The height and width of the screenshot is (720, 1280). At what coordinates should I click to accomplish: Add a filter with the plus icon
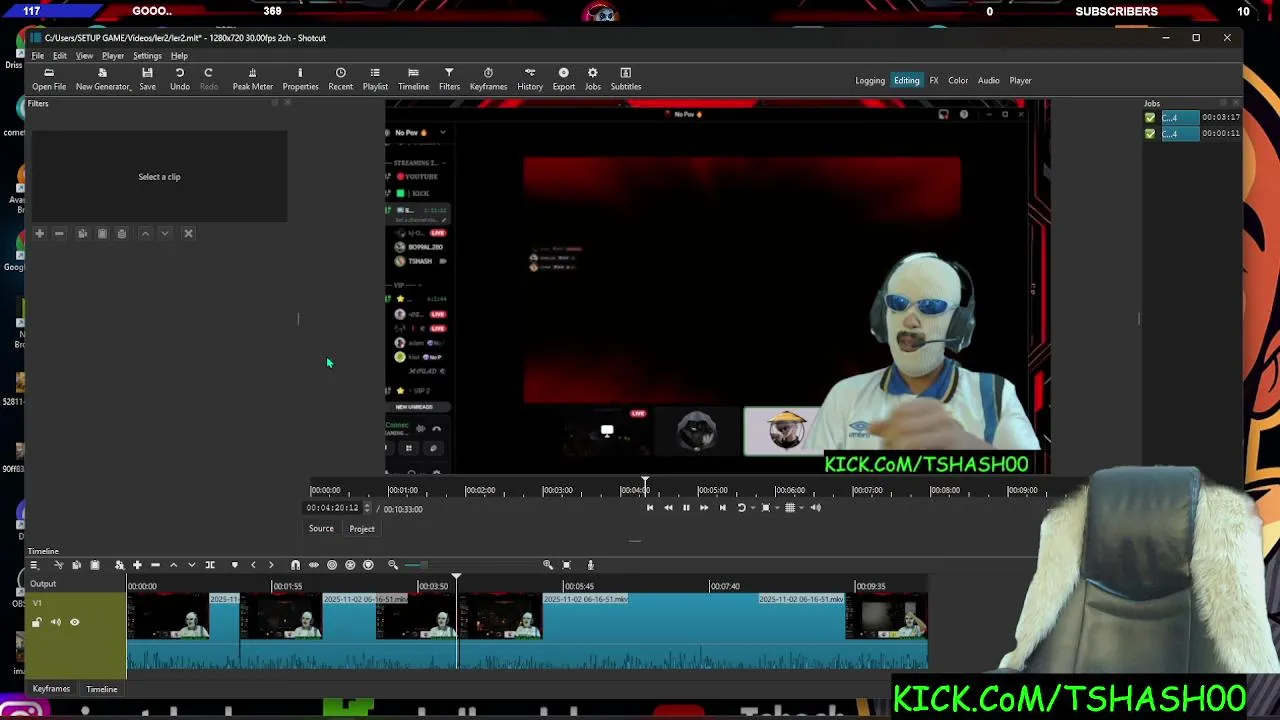[39, 233]
